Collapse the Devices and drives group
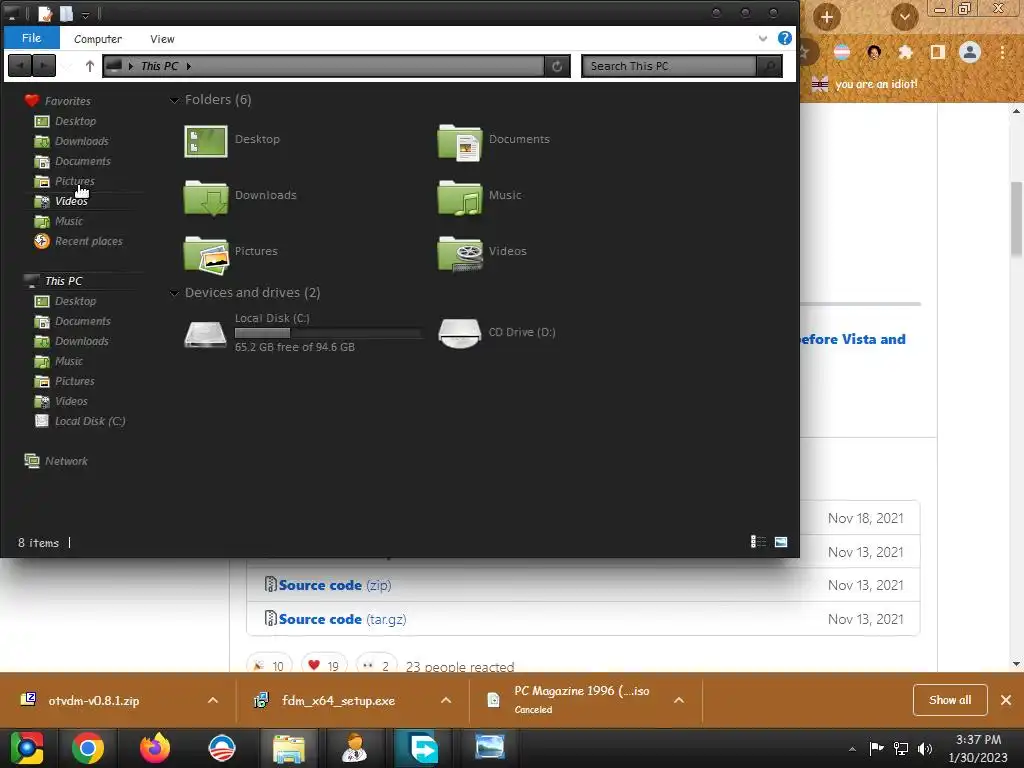 point(174,293)
